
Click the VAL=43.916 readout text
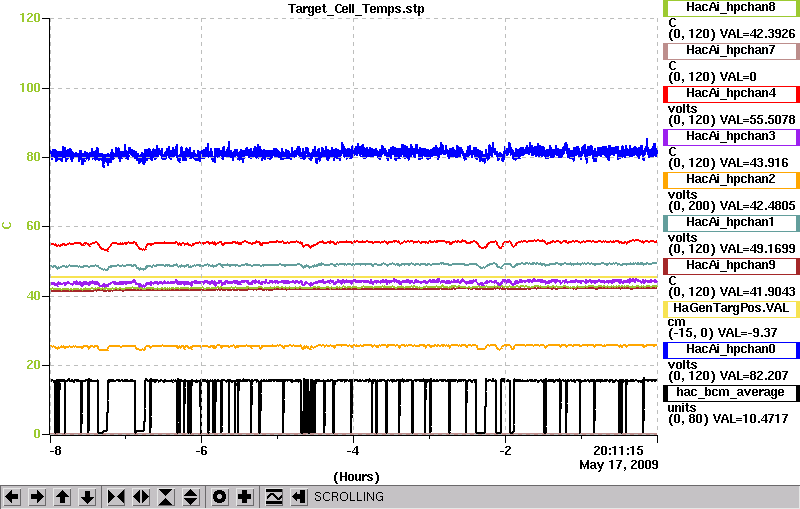point(754,163)
